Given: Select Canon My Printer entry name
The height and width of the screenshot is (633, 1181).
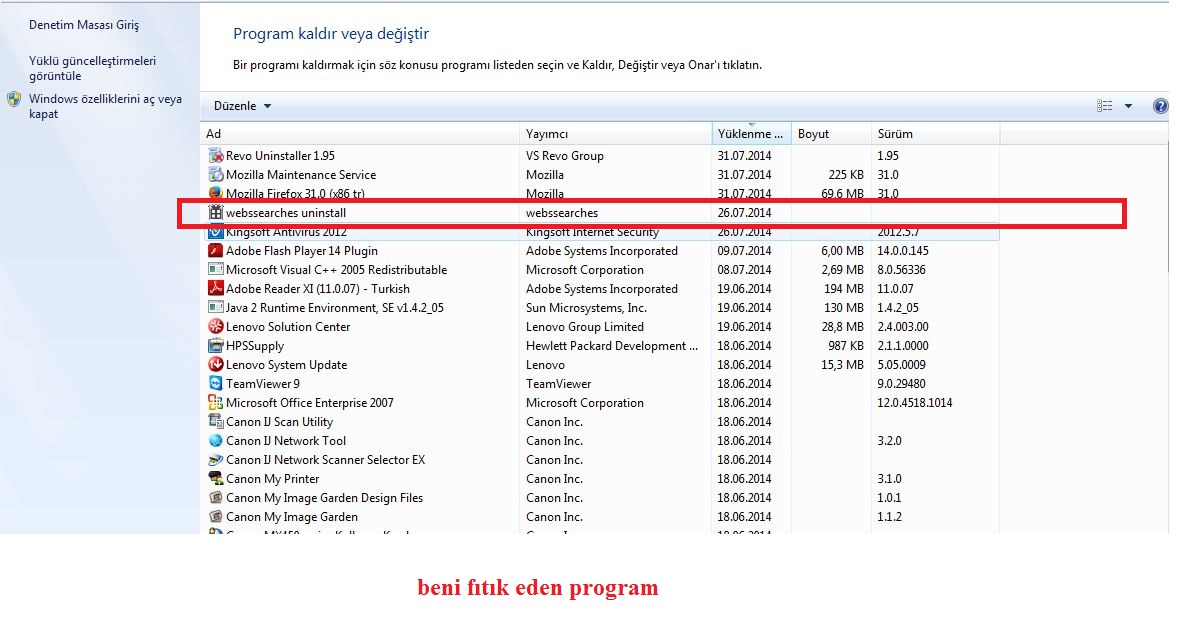Looking at the screenshot, I should pyautogui.click(x=273, y=479).
